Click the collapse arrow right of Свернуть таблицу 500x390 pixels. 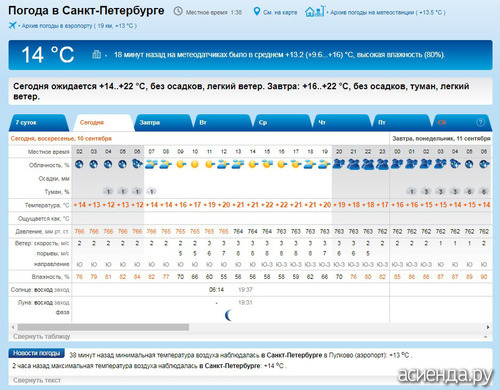pyautogui.click(x=485, y=337)
